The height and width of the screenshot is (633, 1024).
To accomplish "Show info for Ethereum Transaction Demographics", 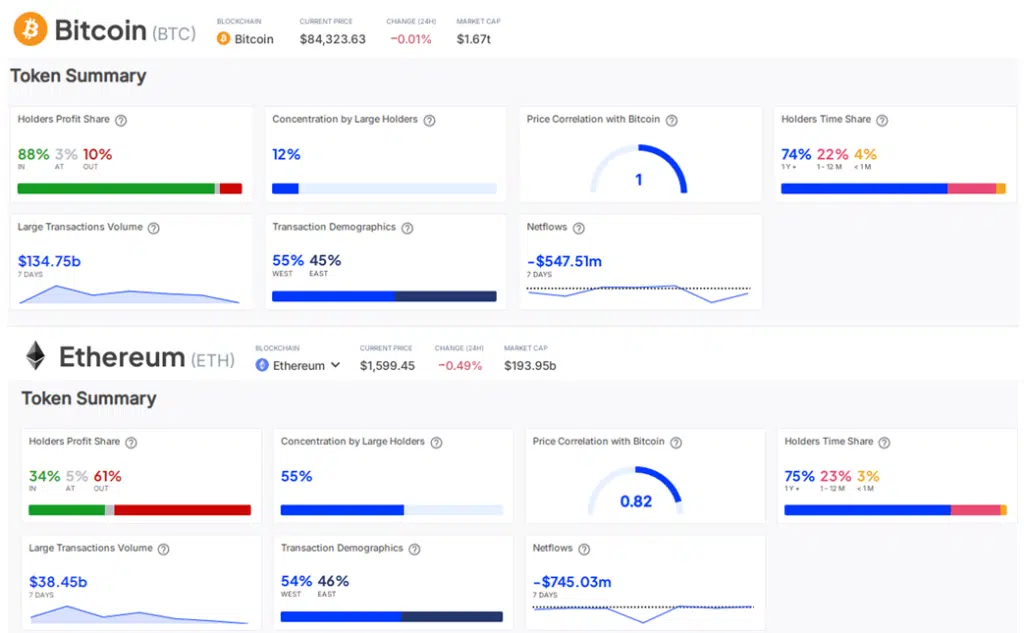I will pos(414,549).
